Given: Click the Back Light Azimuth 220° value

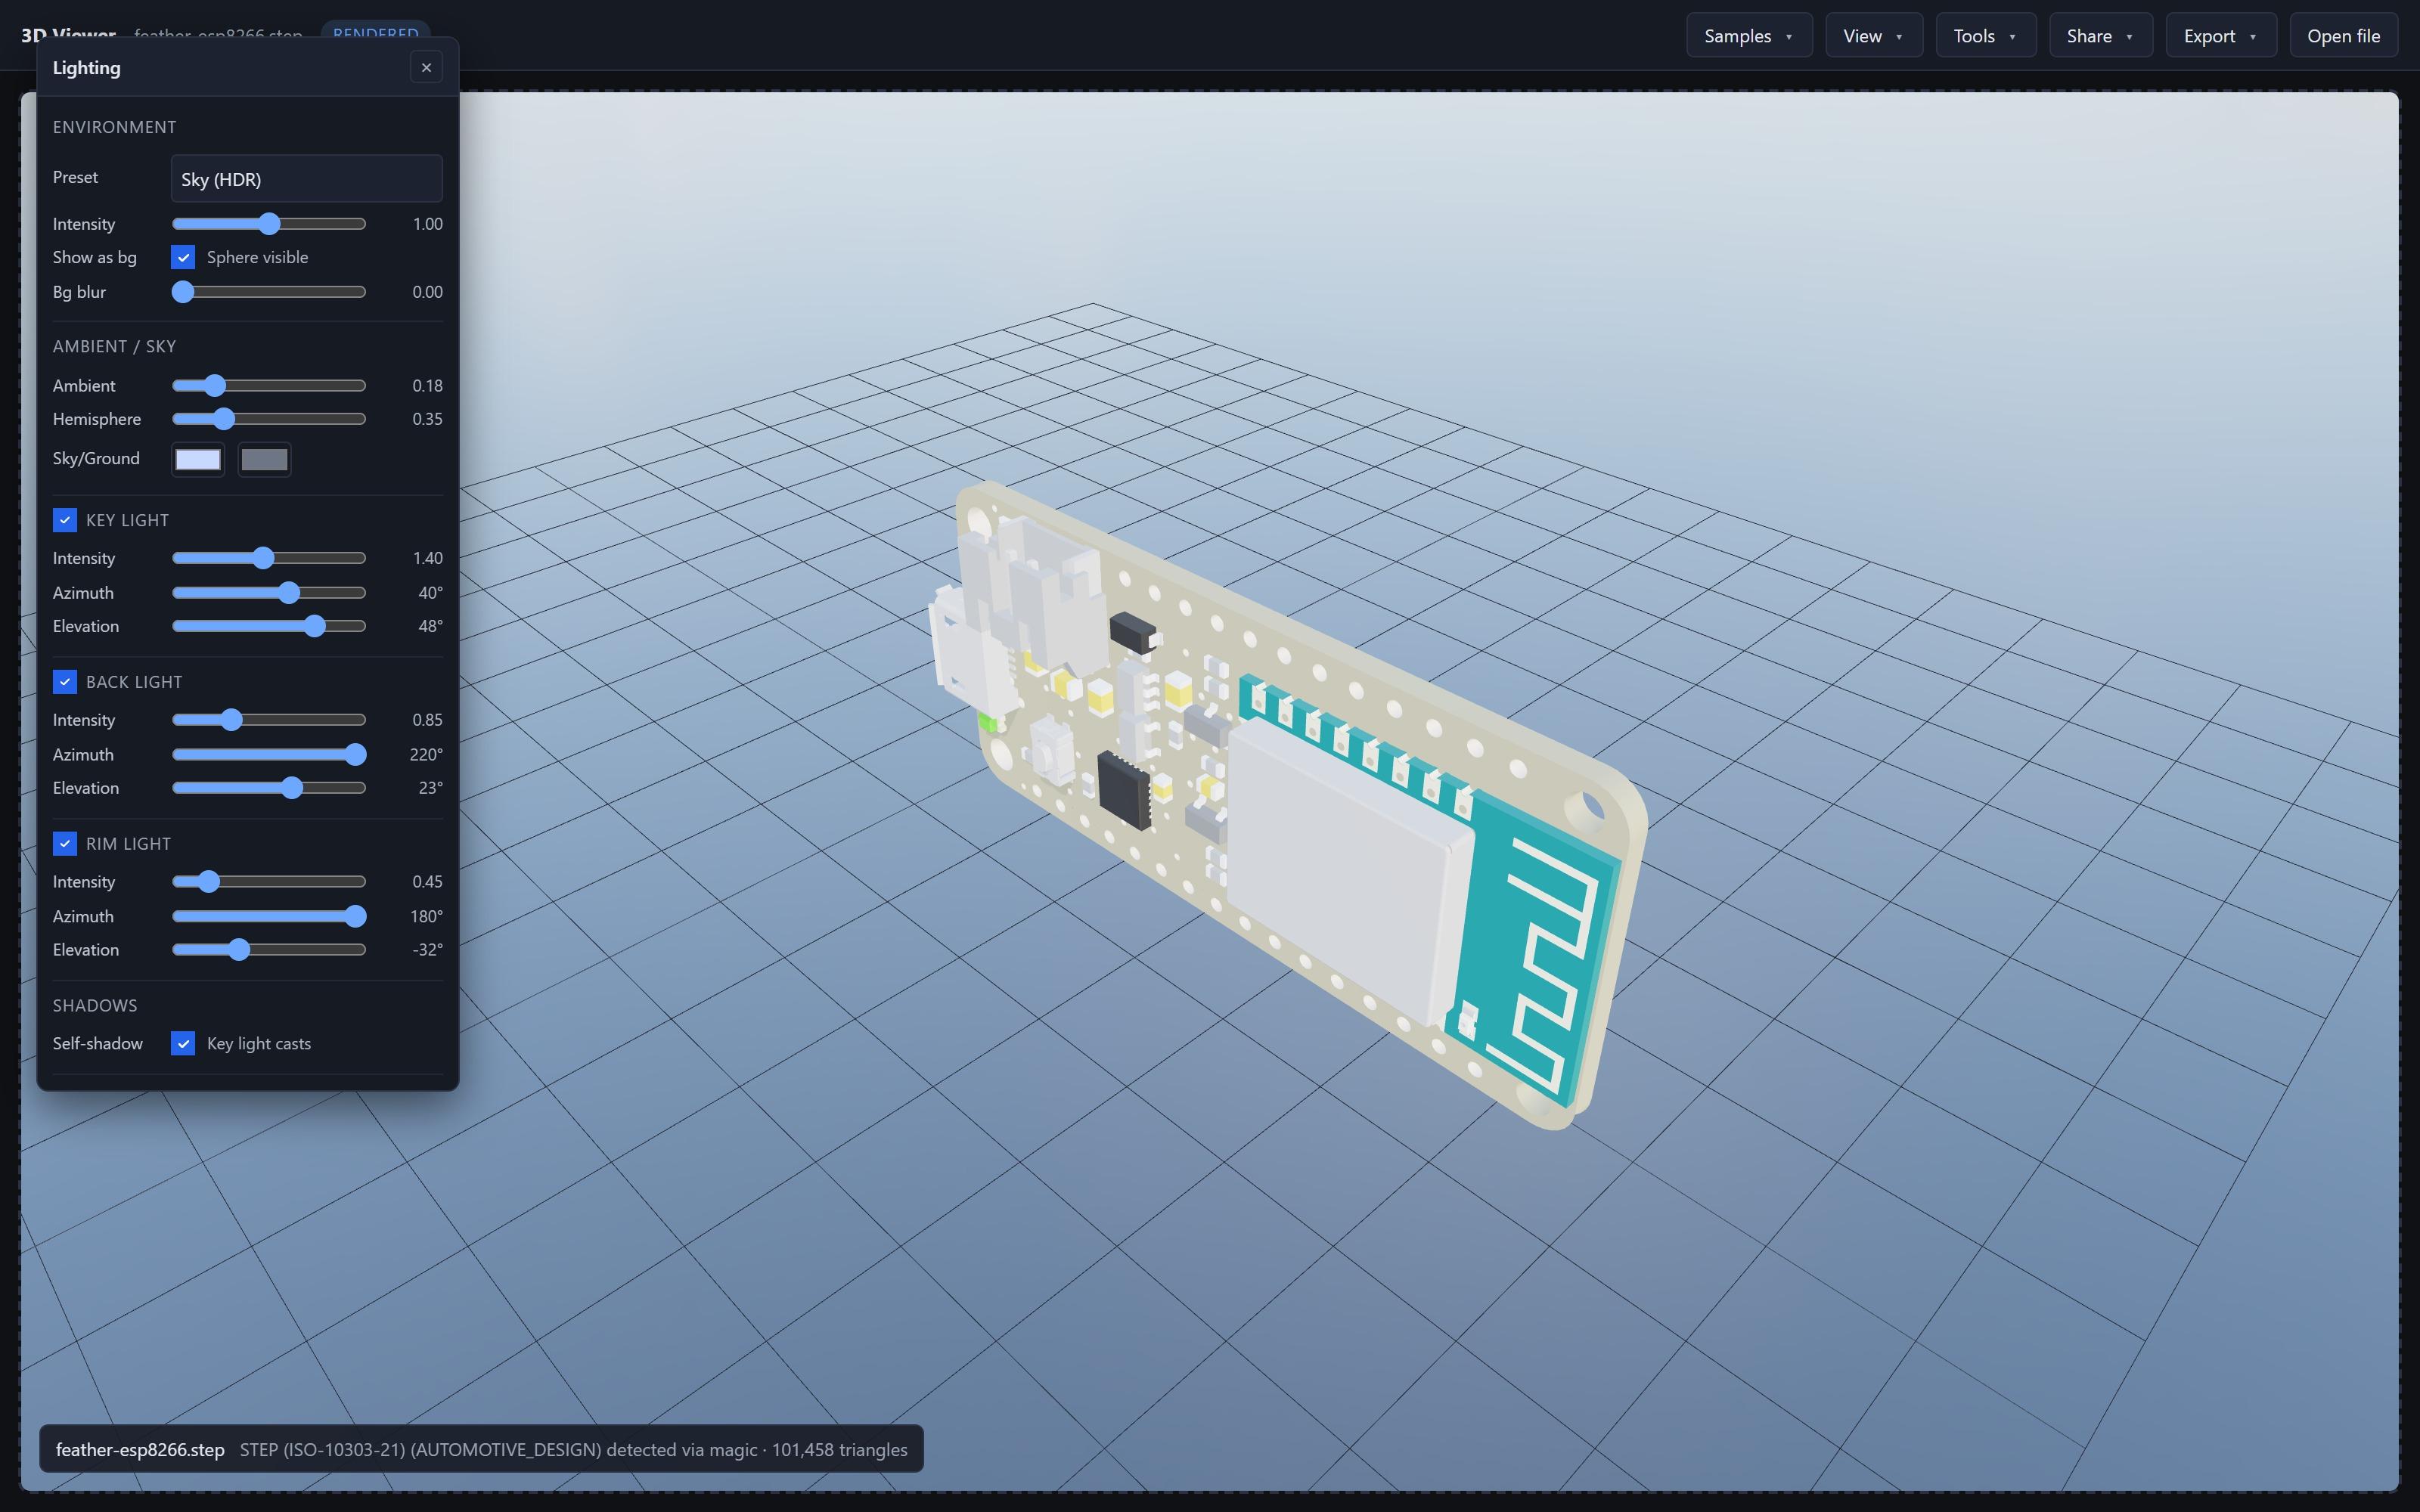Looking at the screenshot, I should point(426,755).
